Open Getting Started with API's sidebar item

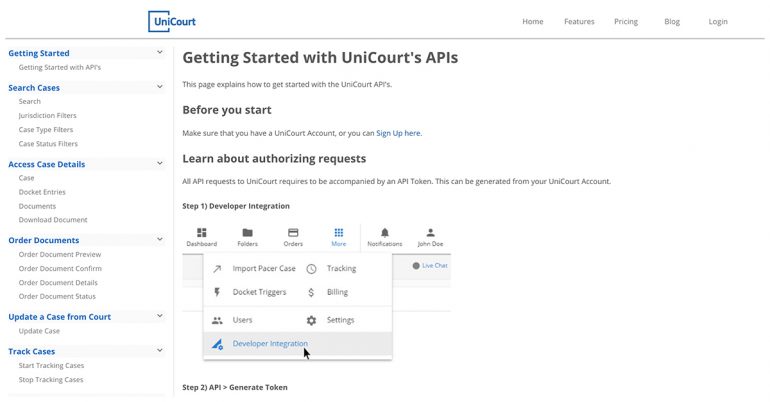coord(60,67)
